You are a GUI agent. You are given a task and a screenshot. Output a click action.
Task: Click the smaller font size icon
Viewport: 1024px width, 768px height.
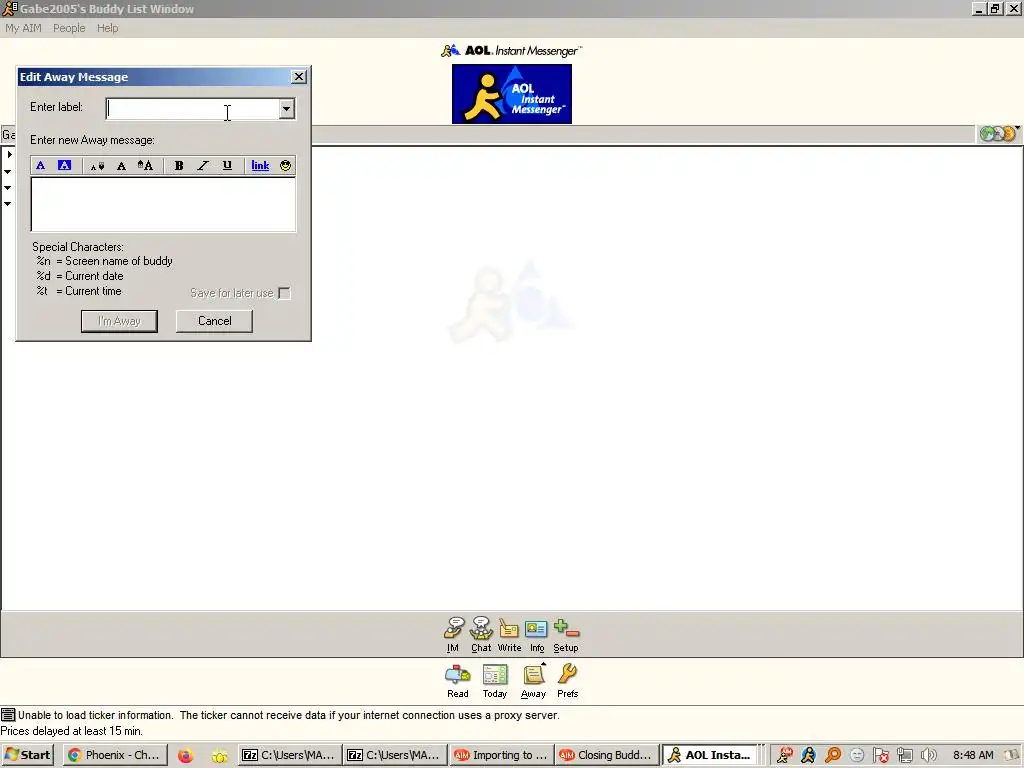click(x=97, y=166)
